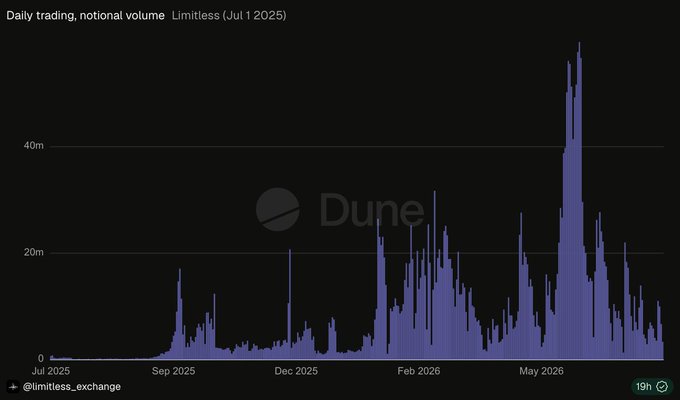Click the 19h refresh age badge
Screen dimensions: 680x400
(x=652, y=387)
